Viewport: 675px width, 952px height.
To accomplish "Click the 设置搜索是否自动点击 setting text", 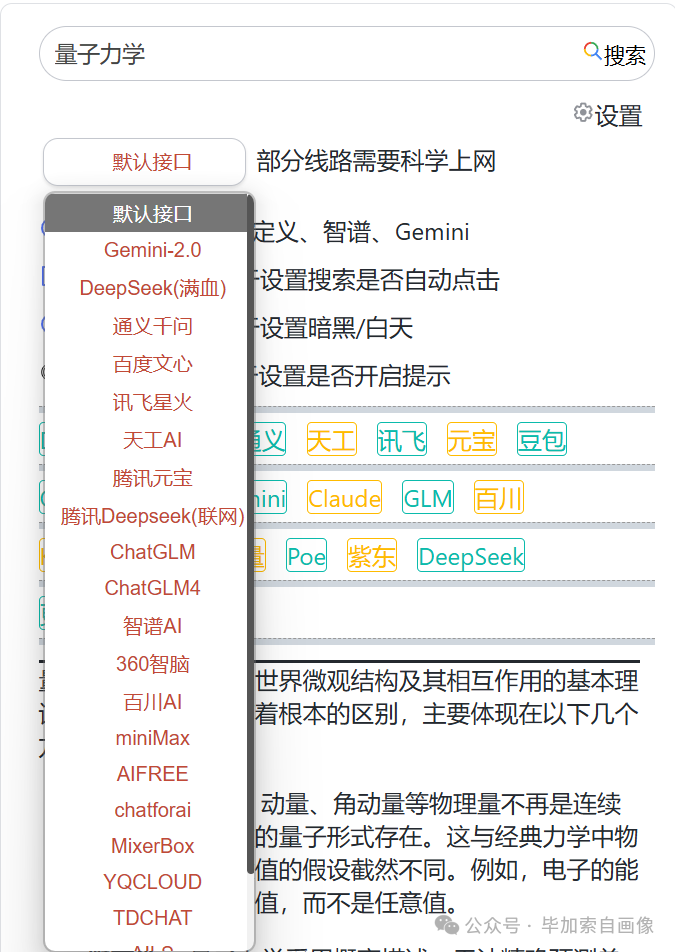I will tap(379, 280).
